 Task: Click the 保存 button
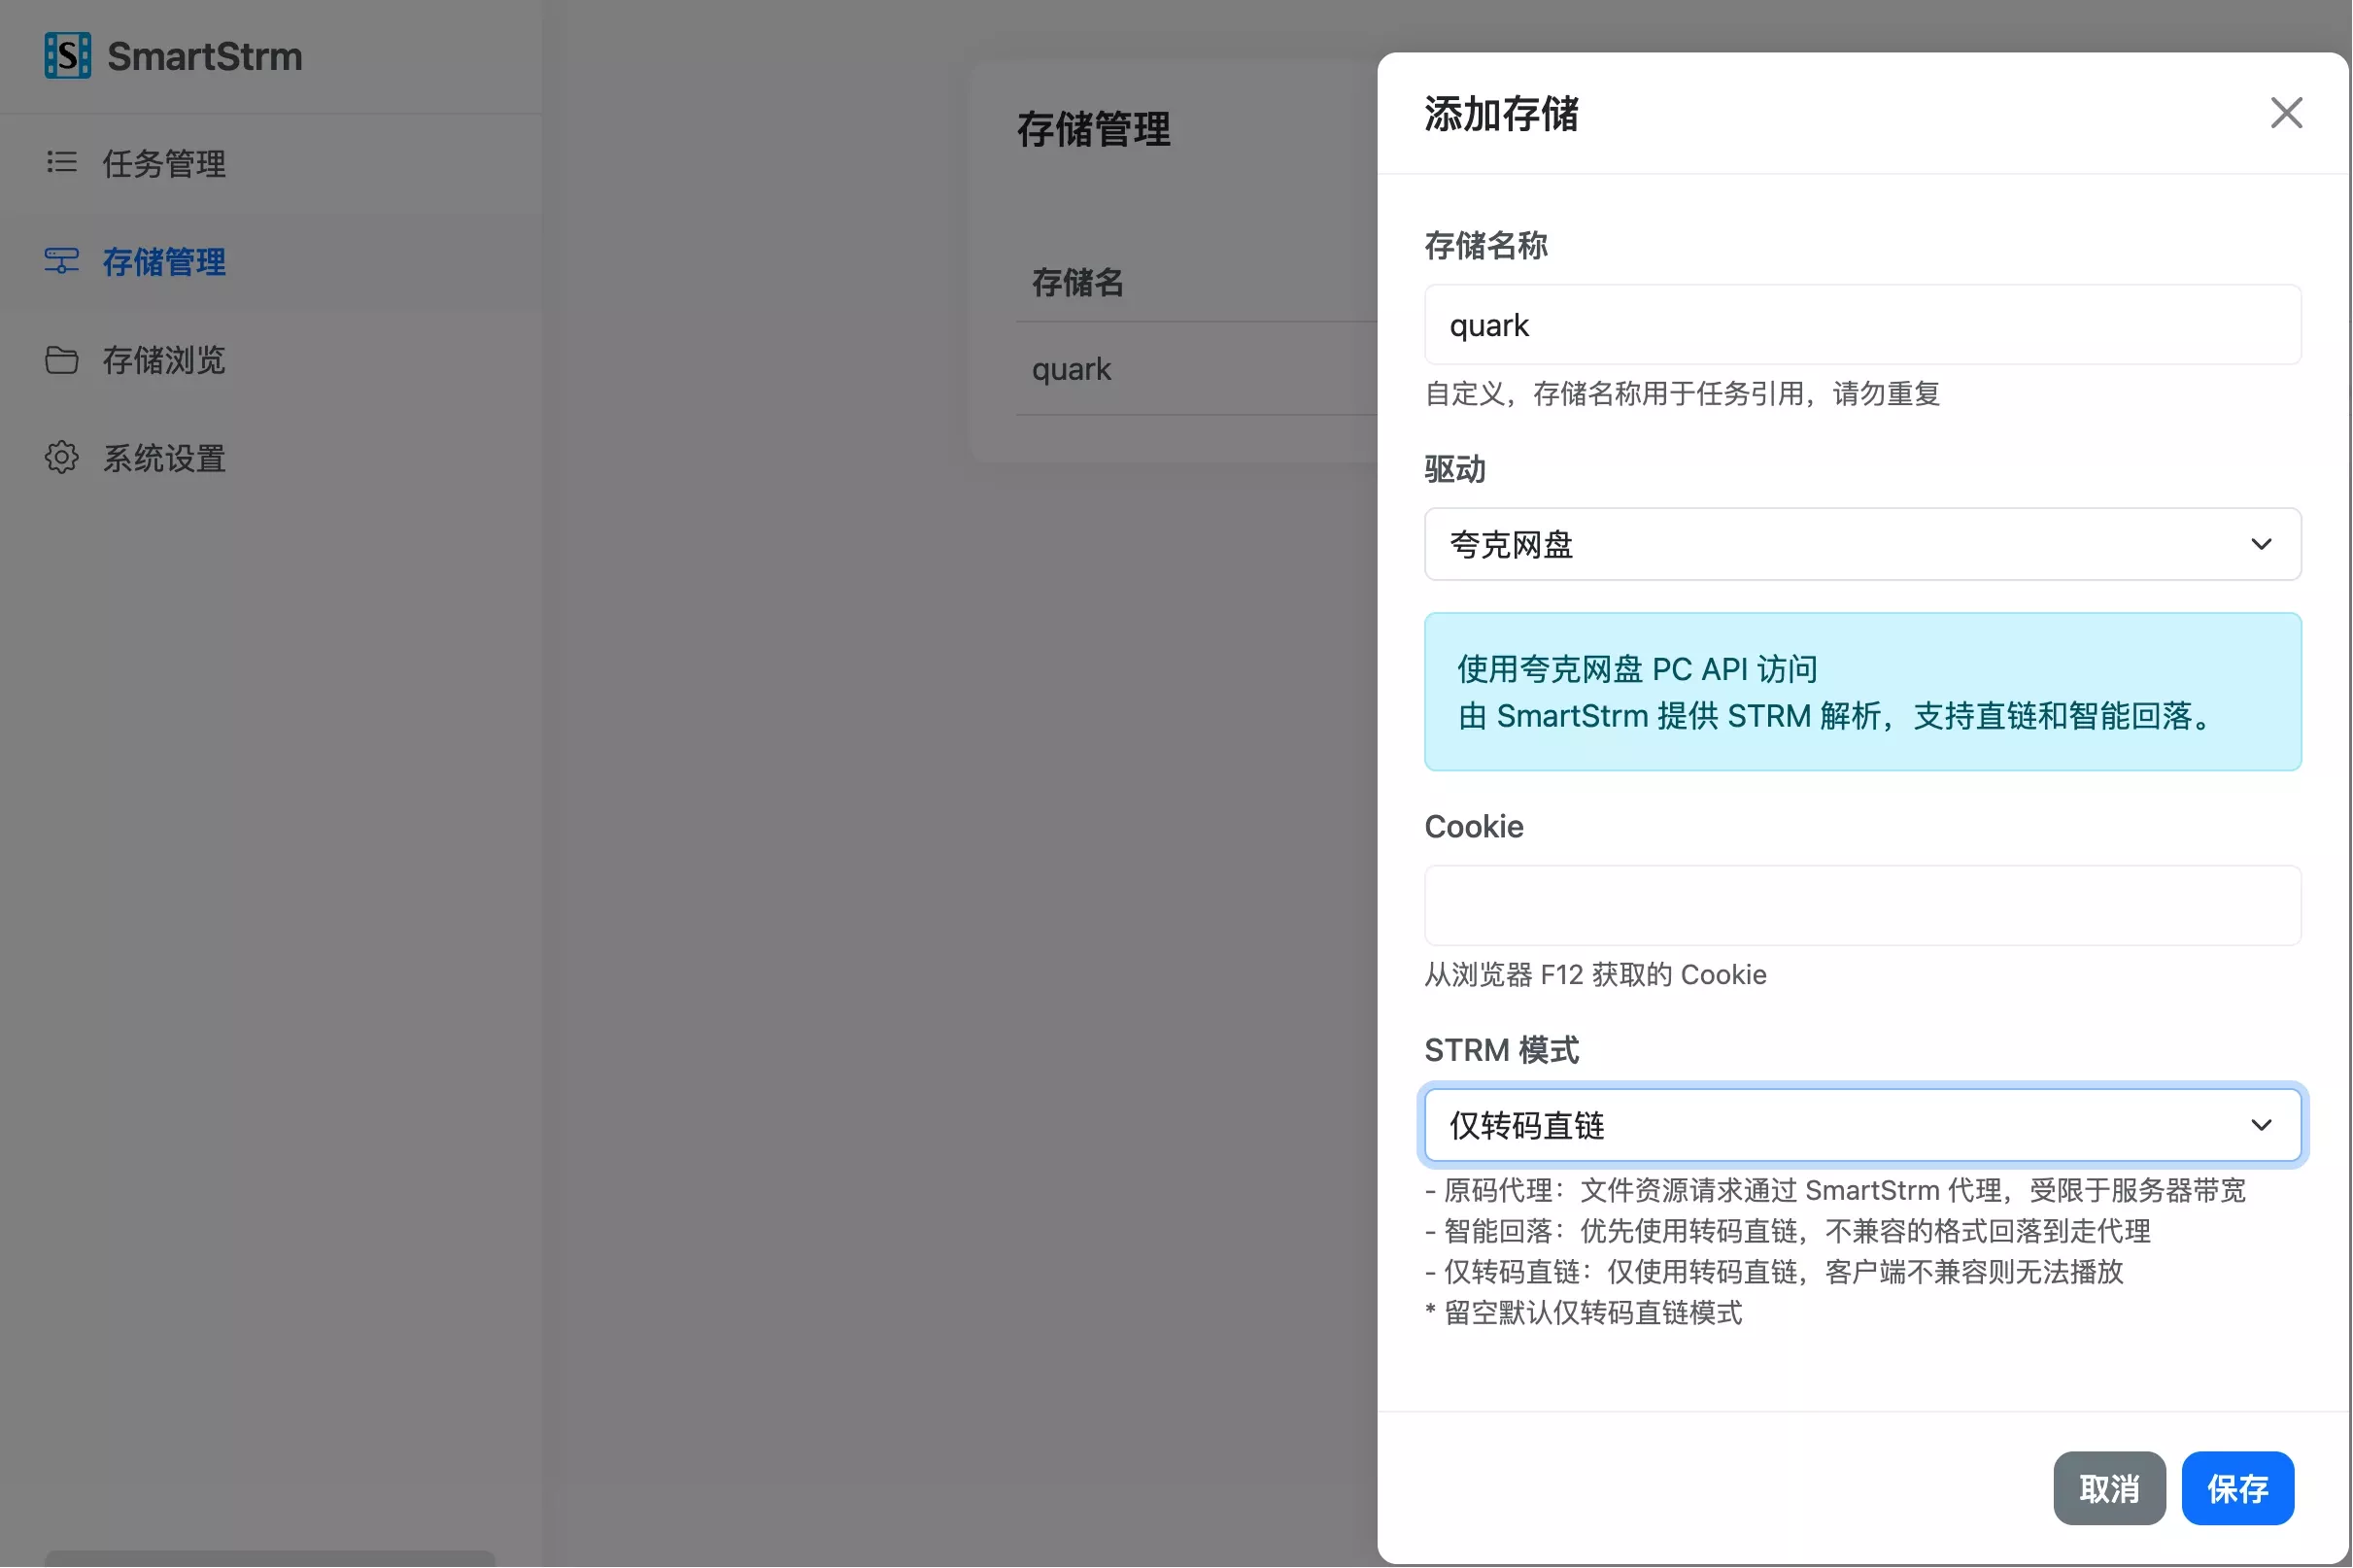(2237, 1489)
